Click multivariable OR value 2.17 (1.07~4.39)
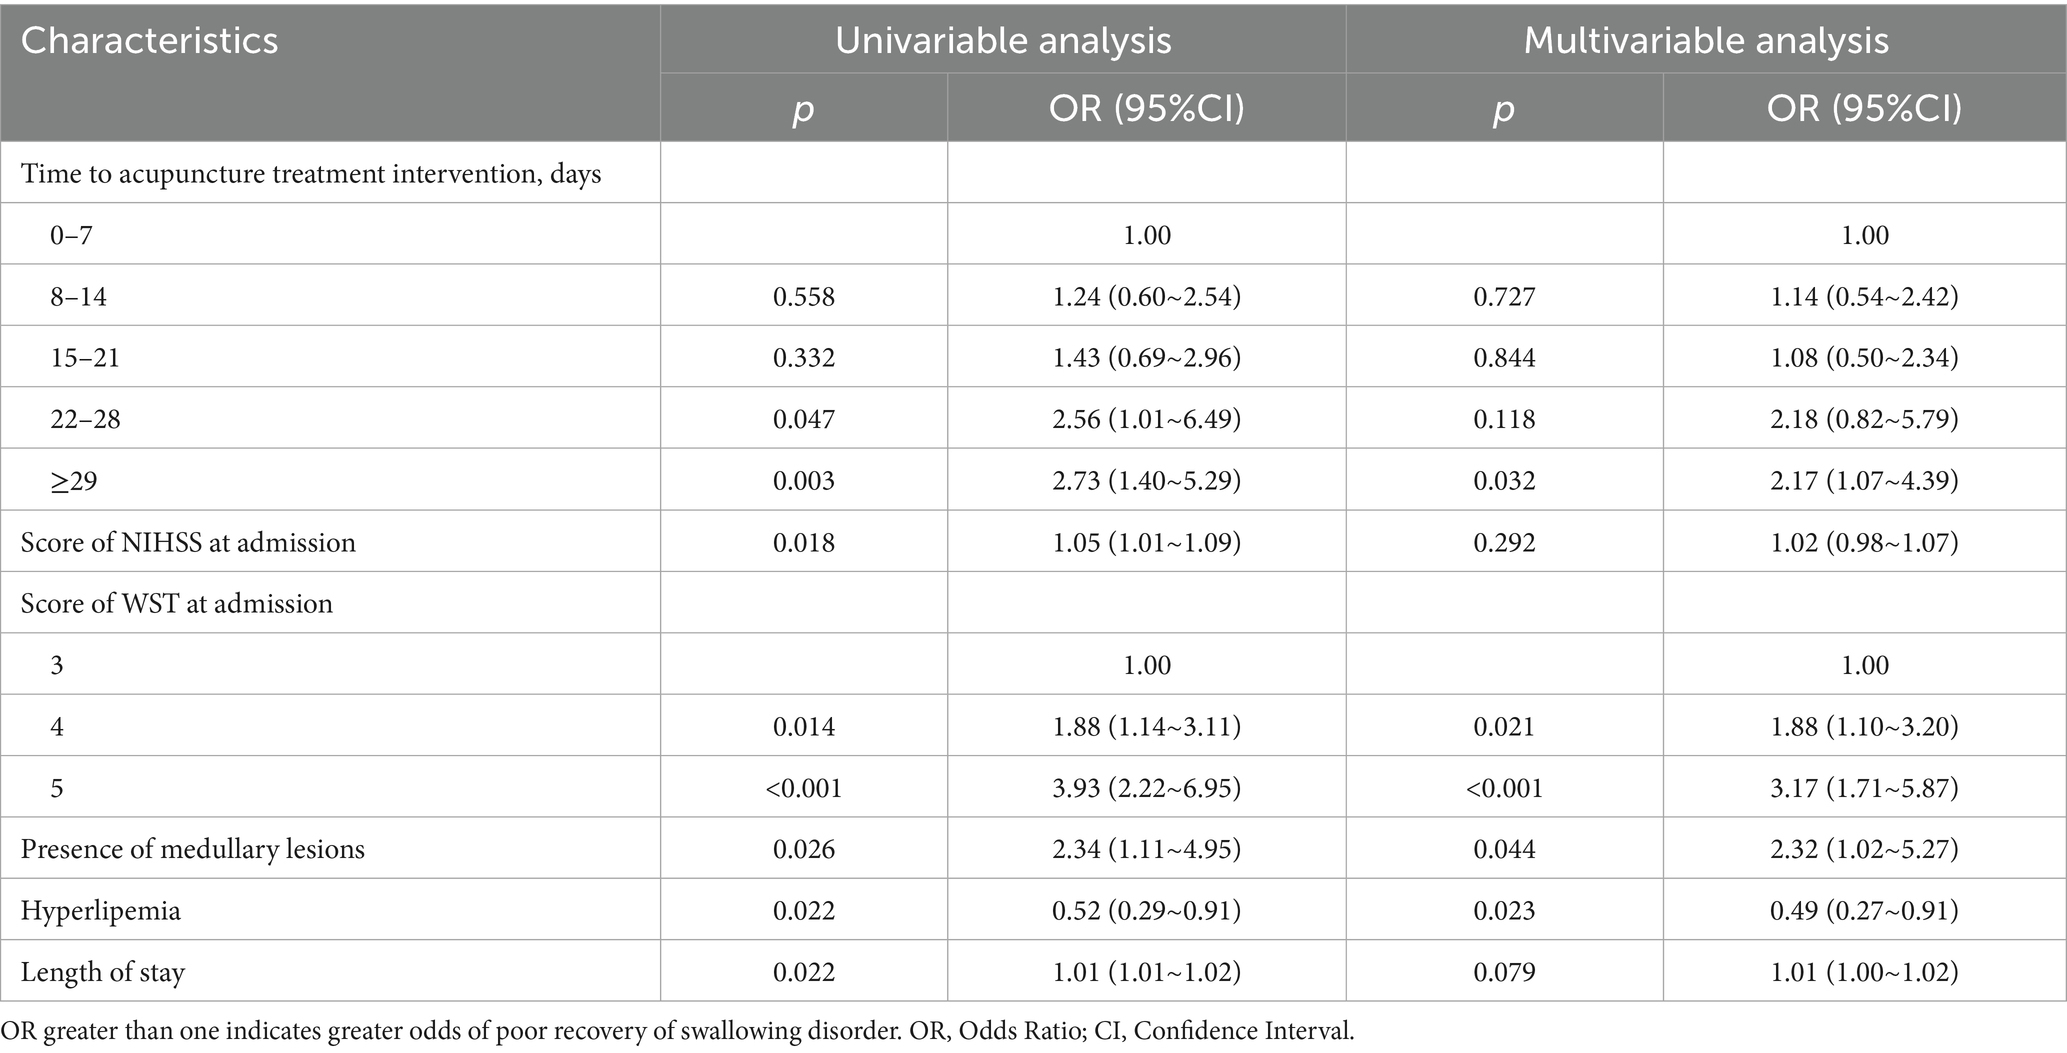Viewport: 2067px width, 1053px height. point(1864,481)
